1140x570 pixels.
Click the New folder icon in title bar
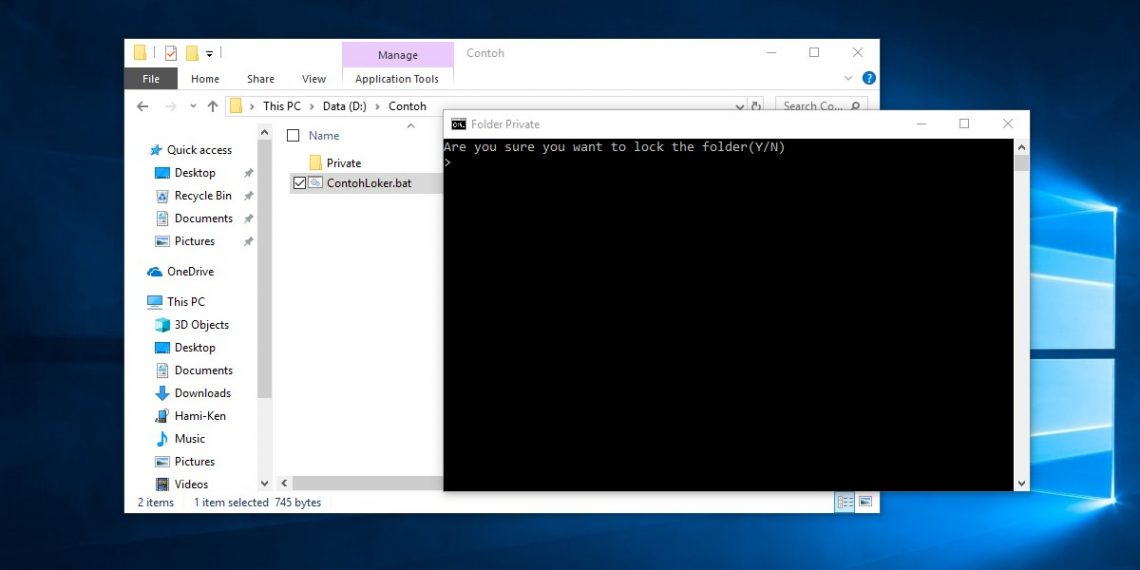click(192, 53)
